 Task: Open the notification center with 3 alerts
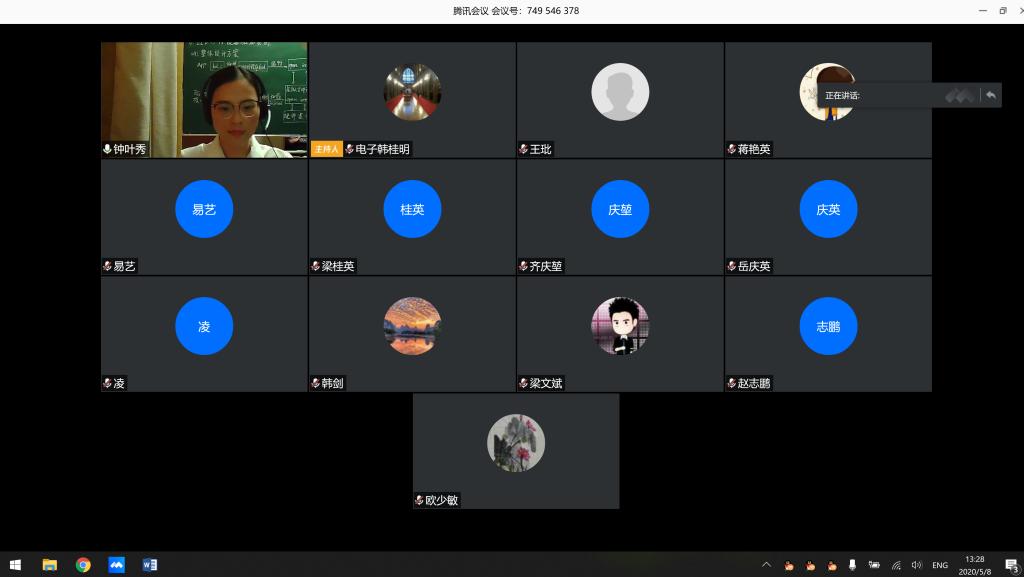[x=1011, y=566]
